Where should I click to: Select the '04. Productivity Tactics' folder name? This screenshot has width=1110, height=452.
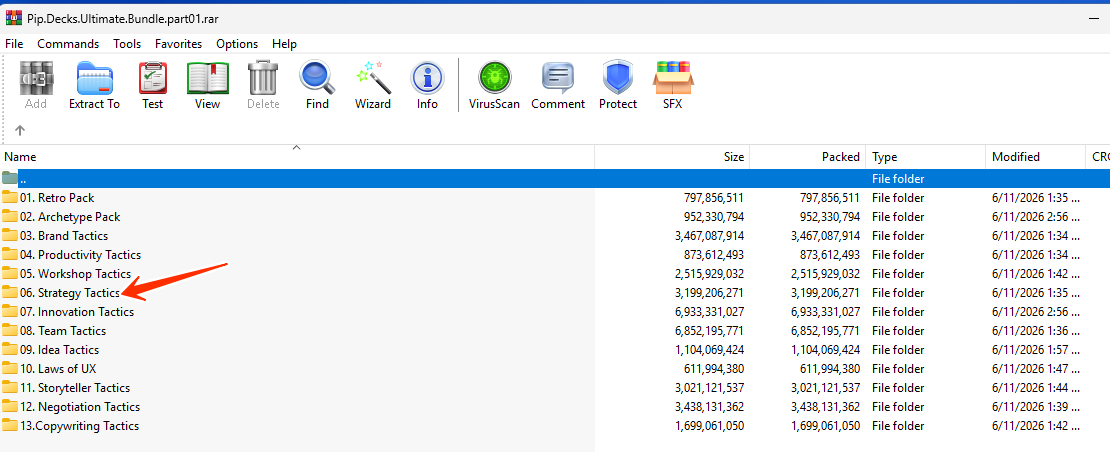pyautogui.click(x=80, y=255)
